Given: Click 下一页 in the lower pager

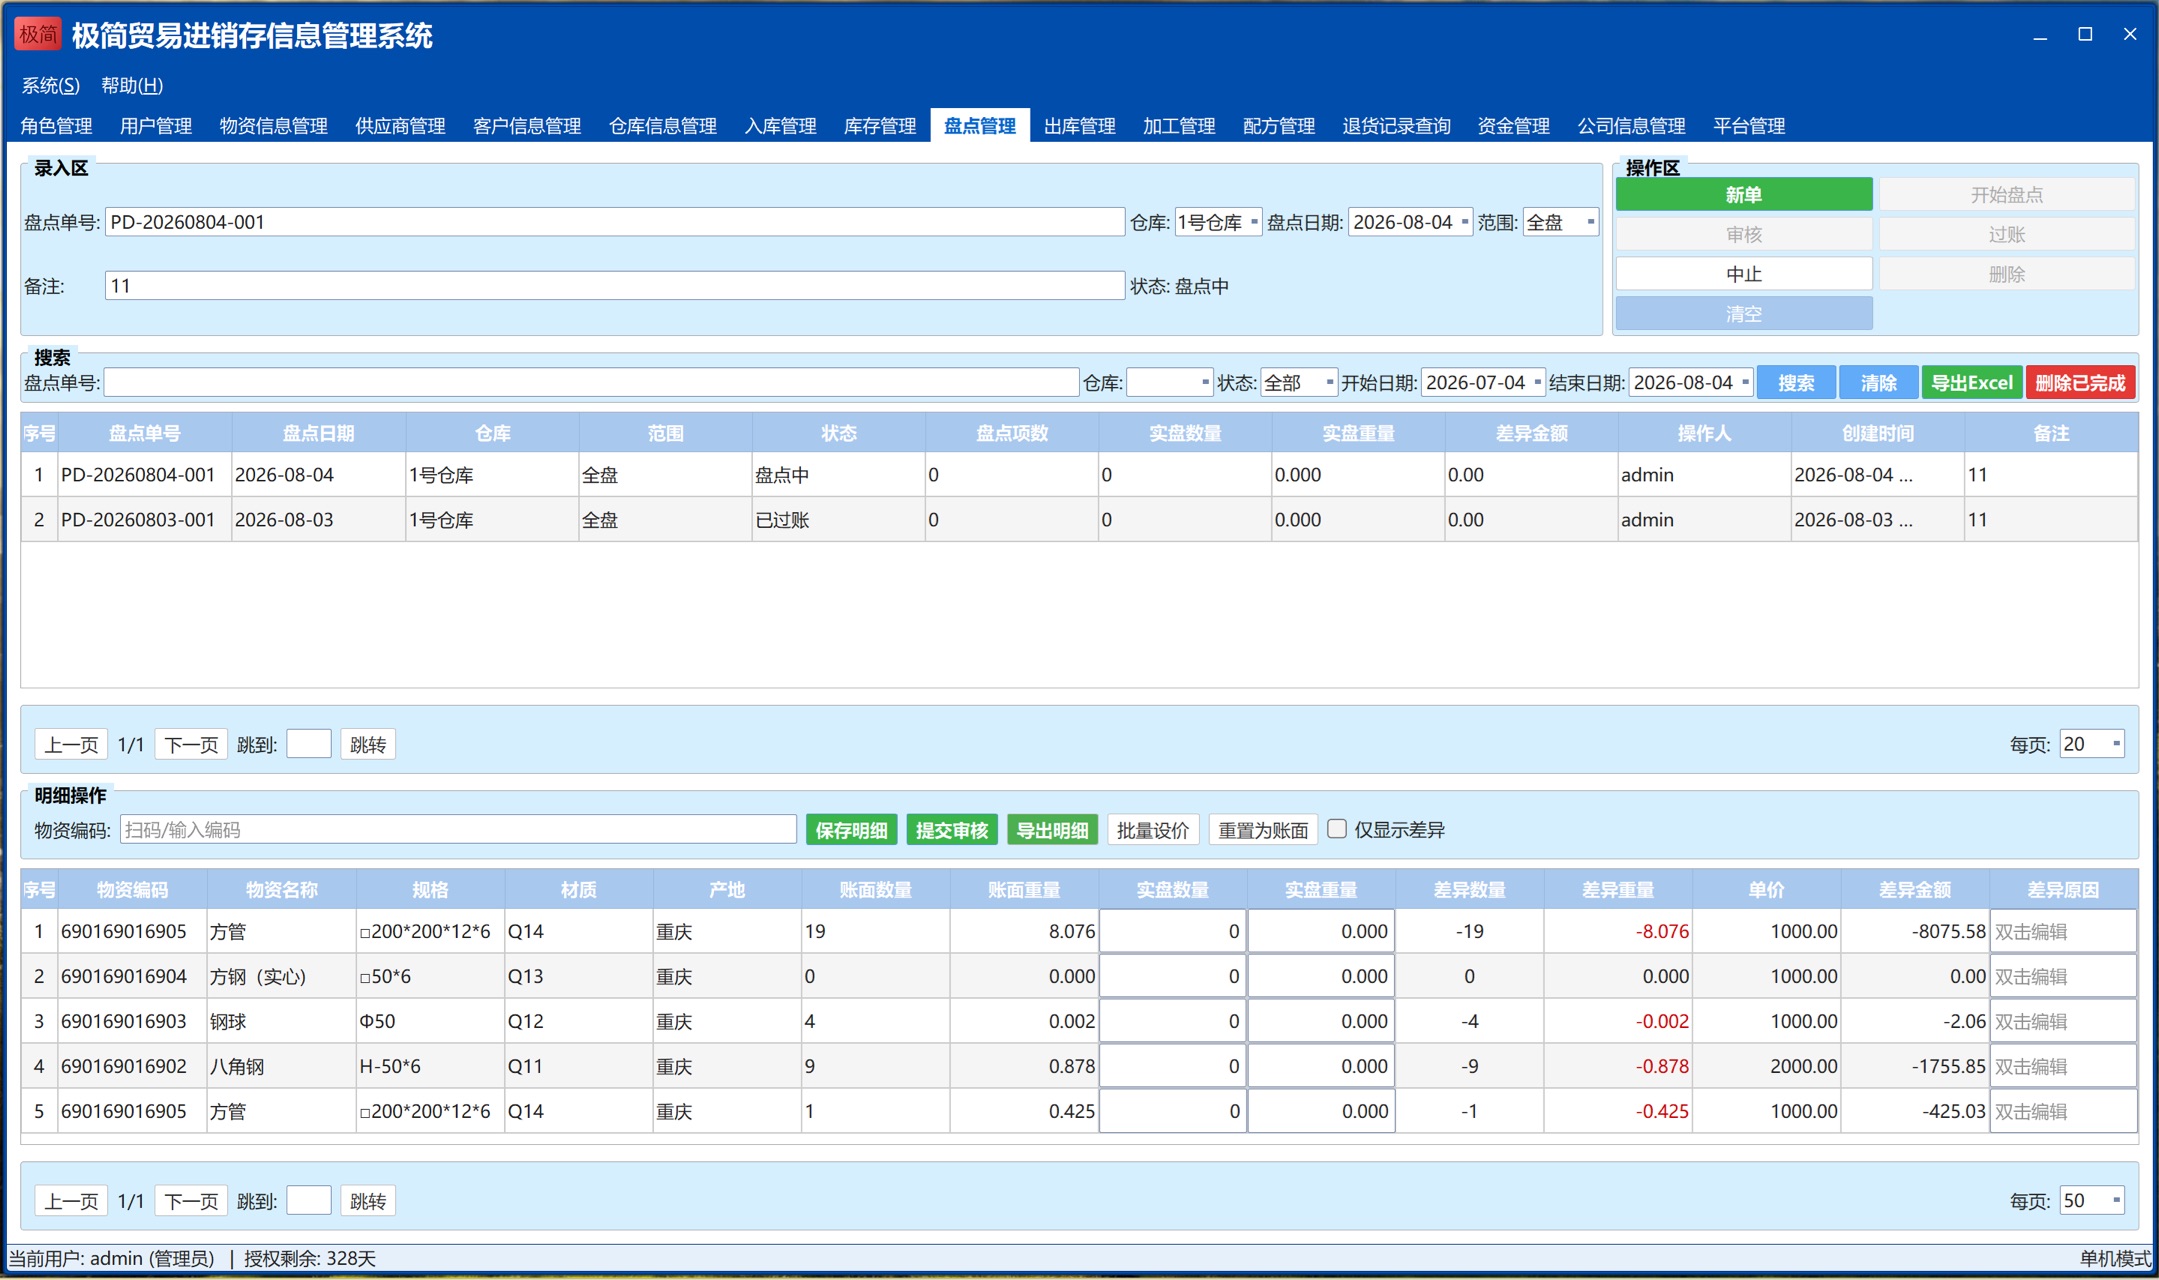Looking at the screenshot, I should (191, 1201).
